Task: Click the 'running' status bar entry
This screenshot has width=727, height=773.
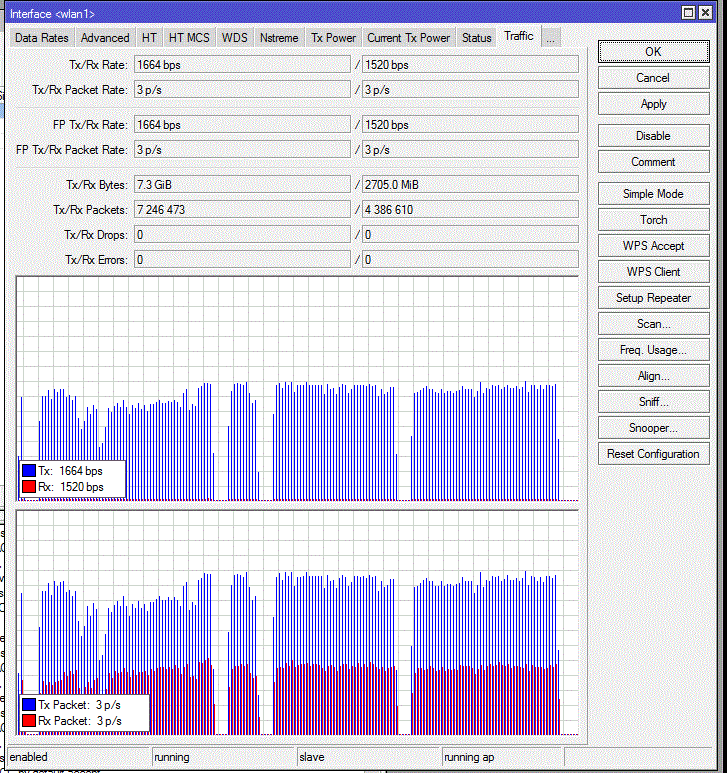Action: tap(224, 757)
